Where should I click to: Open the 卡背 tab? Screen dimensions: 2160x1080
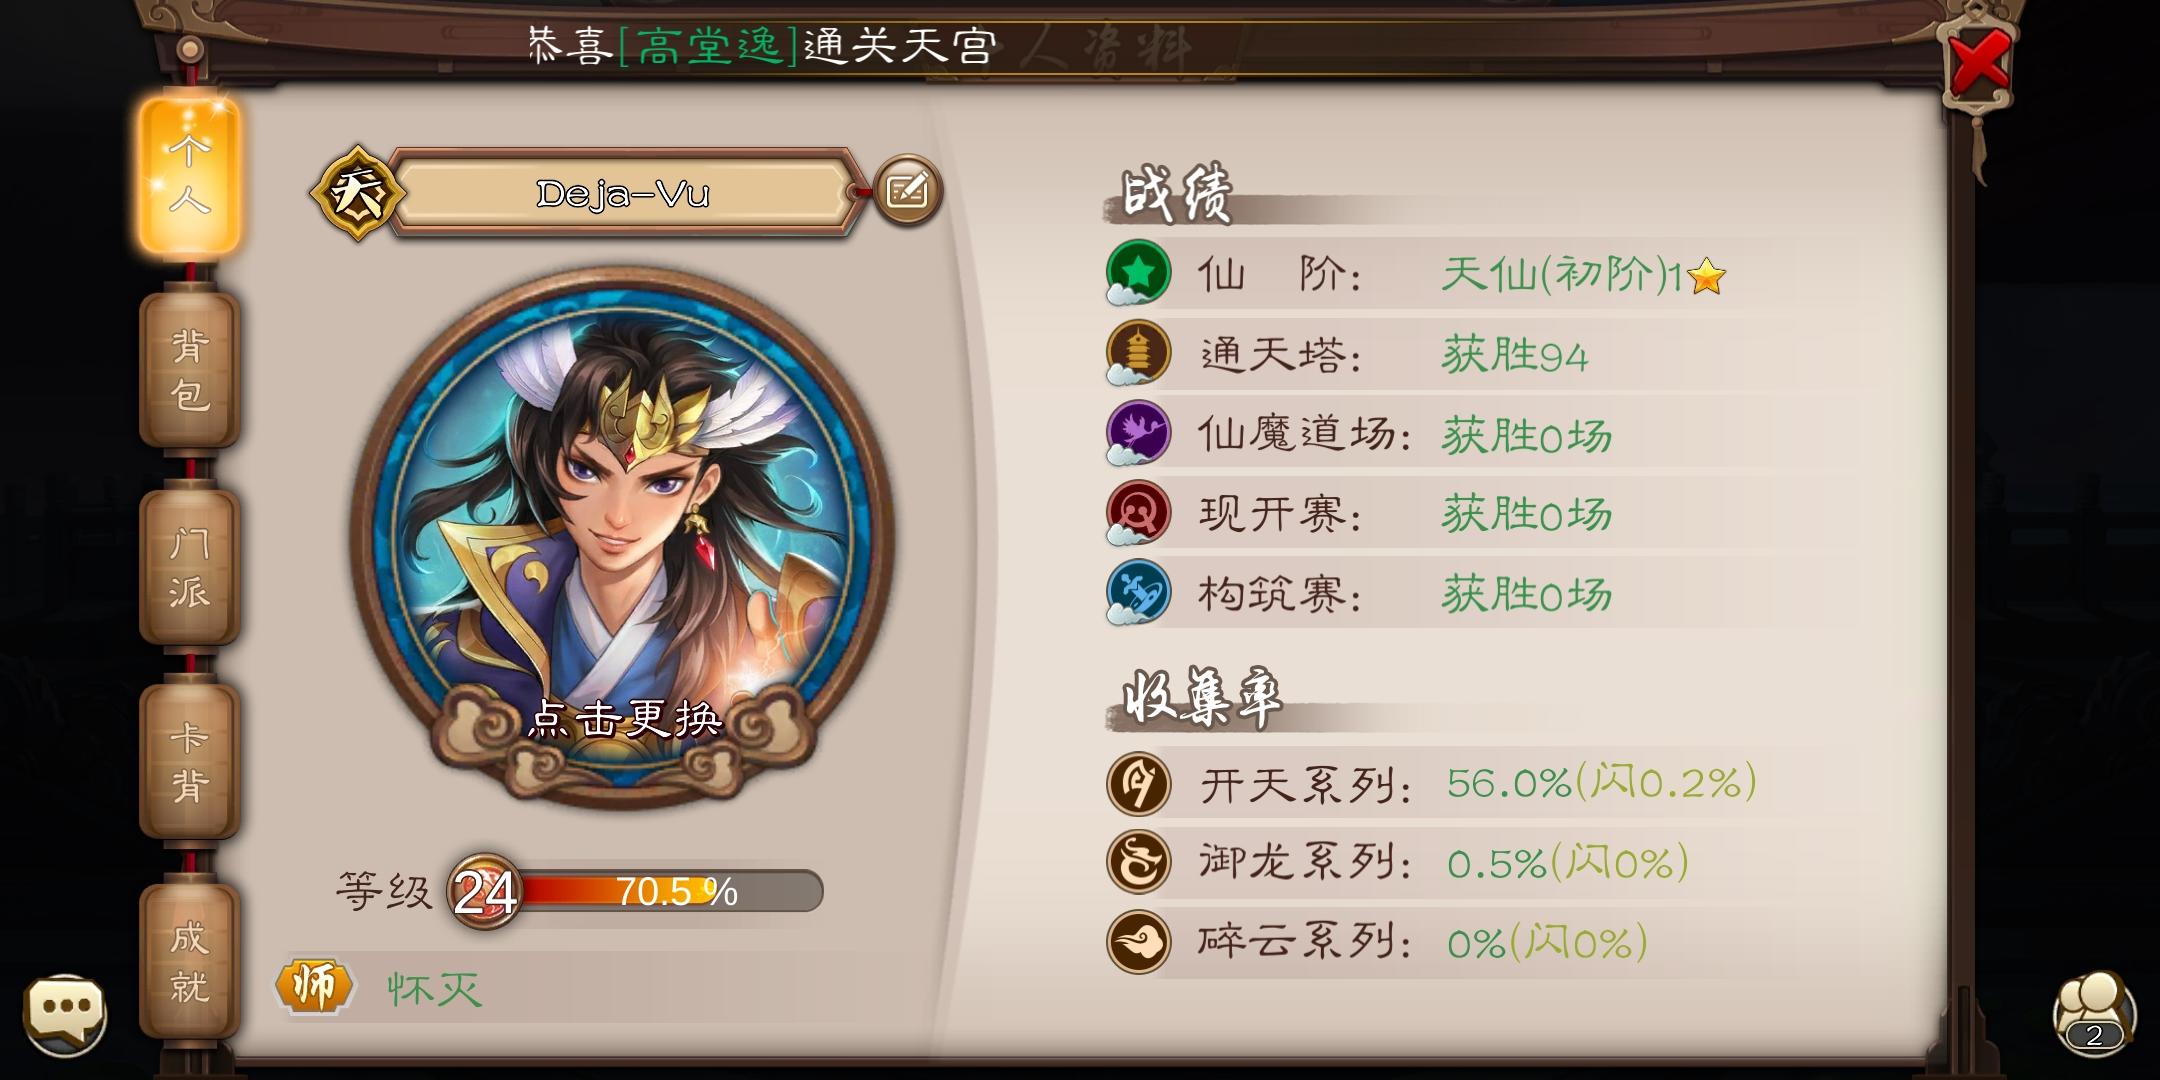190,762
